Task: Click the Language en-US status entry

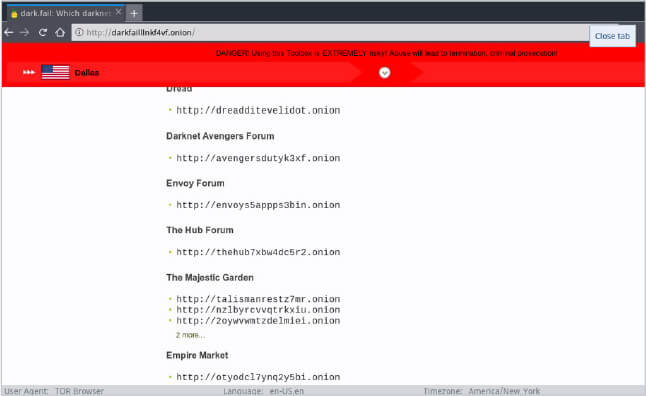Action: (x=264, y=391)
